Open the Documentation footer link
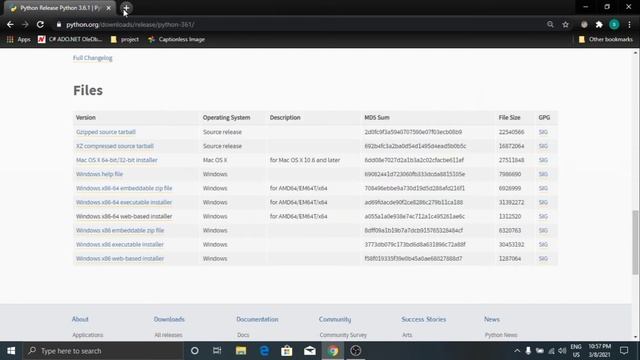640x360 pixels. pyautogui.click(x=257, y=319)
